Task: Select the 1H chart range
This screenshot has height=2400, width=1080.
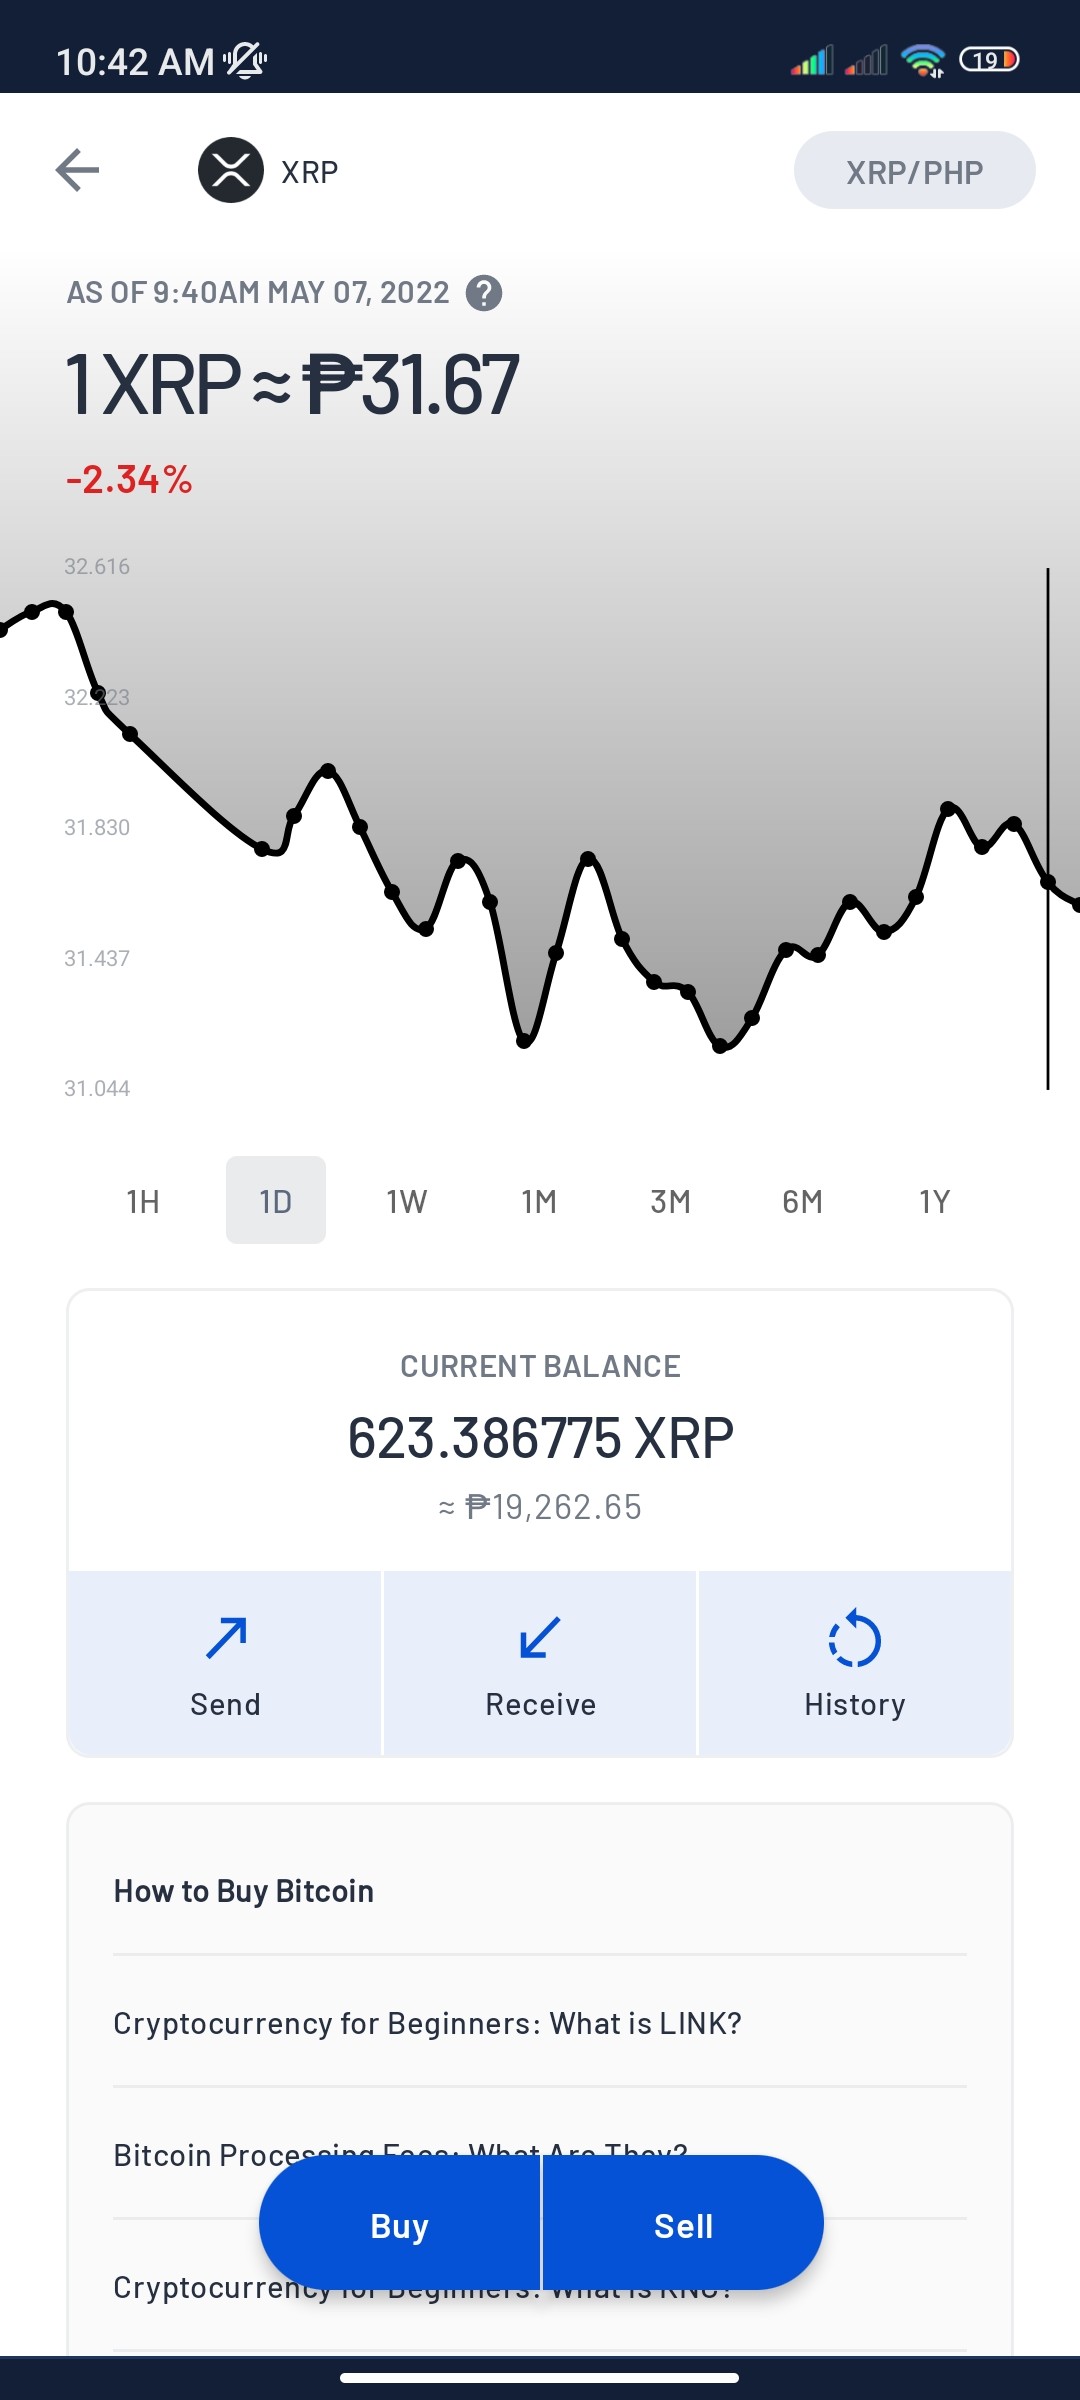Action: click(x=143, y=1200)
